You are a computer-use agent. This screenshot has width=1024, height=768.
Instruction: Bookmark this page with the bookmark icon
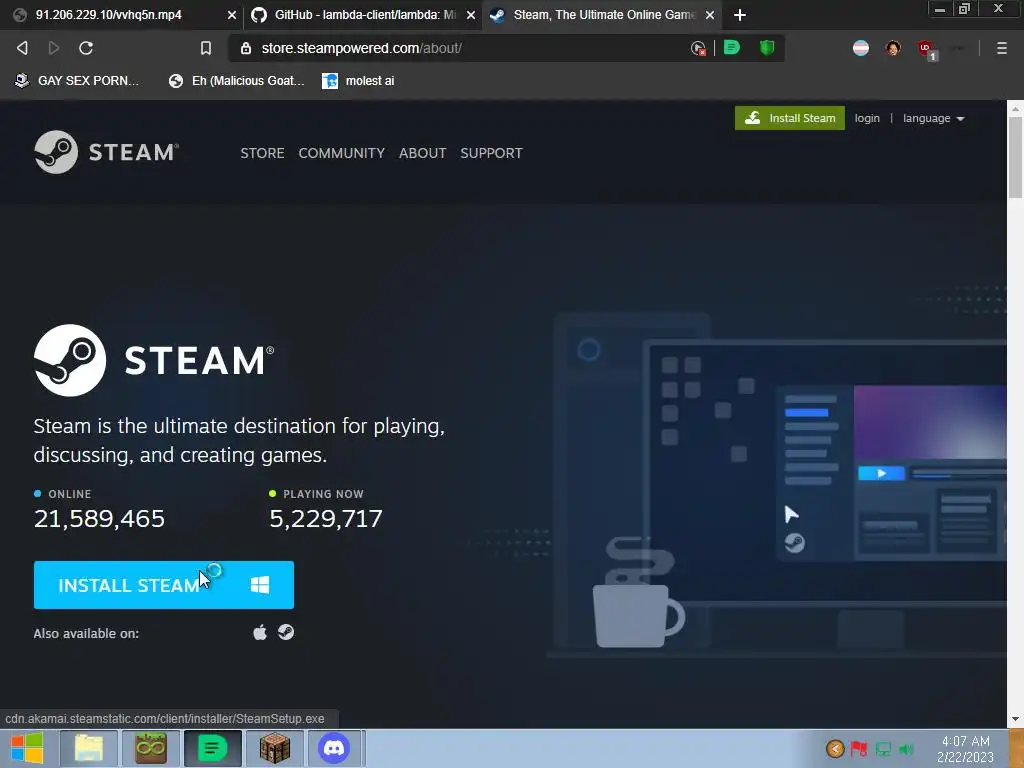tap(206, 48)
